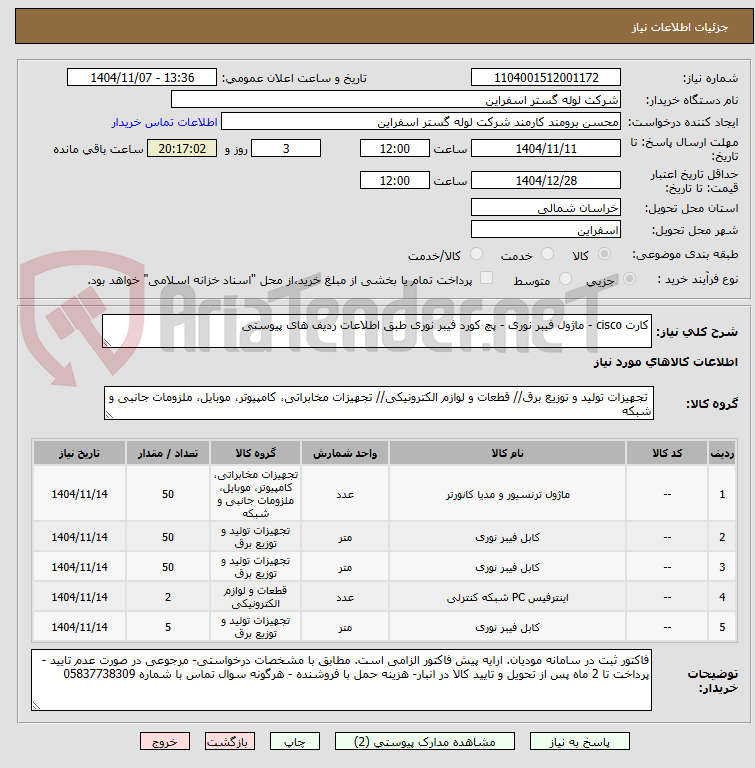Click item name ماژول ترنسیور و مدیا کانورتر
Viewport: 755px width, 768px height.
(x=508, y=495)
